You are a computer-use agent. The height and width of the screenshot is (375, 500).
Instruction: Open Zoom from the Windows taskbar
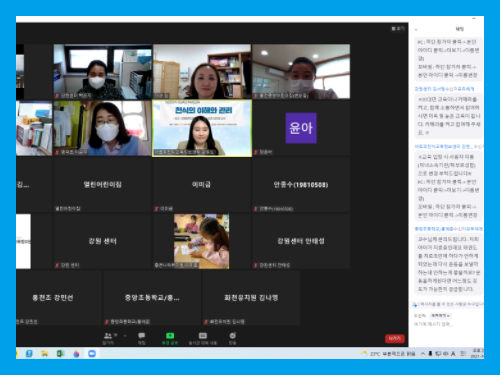pyautogui.click(x=92, y=353)
